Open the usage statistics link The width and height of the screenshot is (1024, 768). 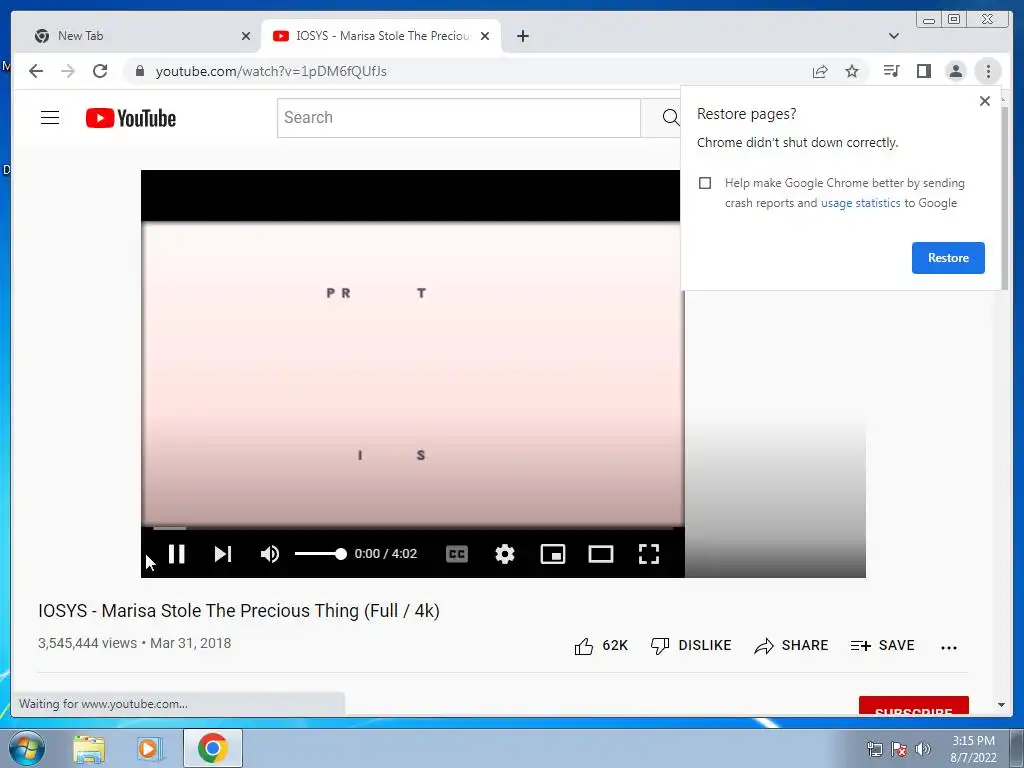tap(861, 203)
